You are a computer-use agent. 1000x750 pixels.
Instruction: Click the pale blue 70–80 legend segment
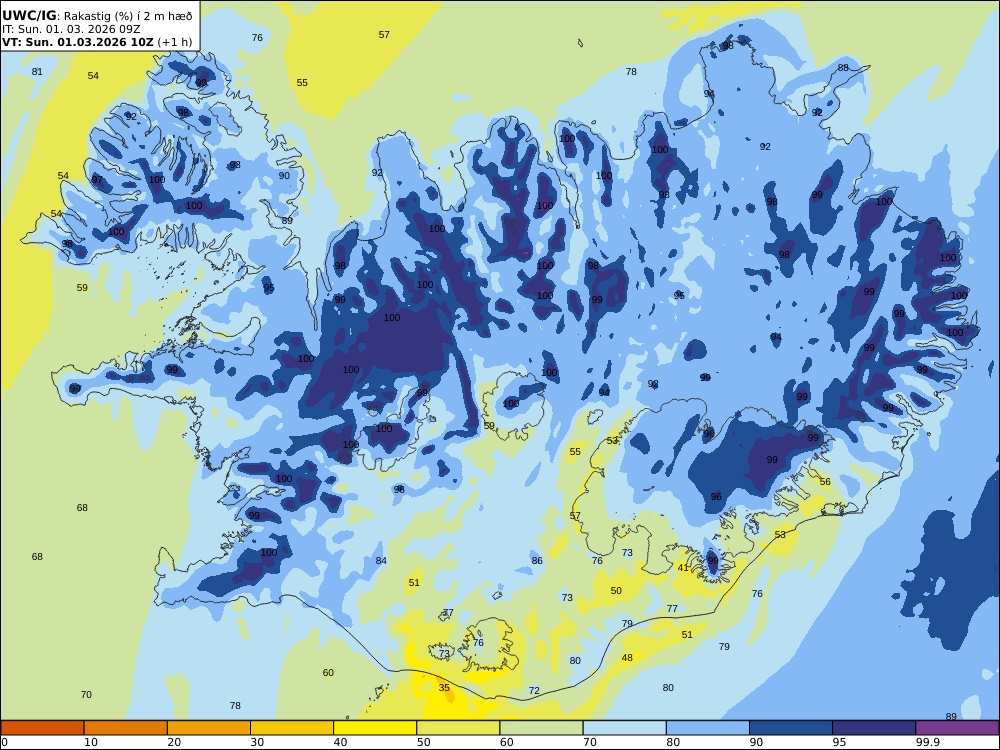click(x=625, y=728)
